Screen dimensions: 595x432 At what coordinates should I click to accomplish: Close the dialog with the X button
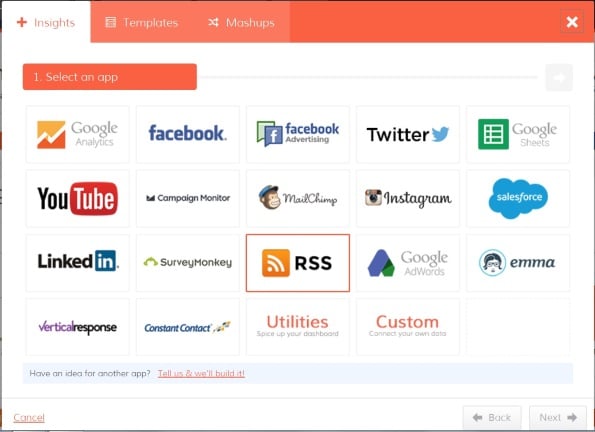coord(572,22)
